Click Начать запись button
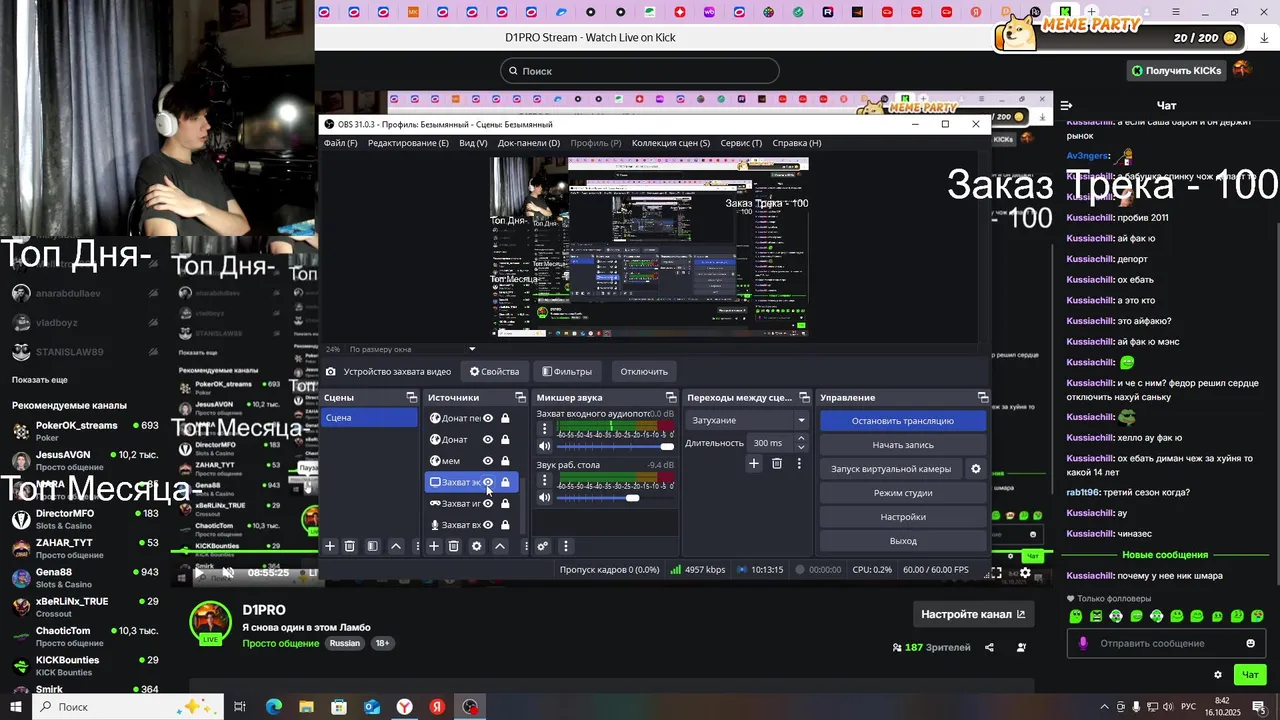This screenshot has height=720, width=1280. pyautogui.click(x=903, y=445)
